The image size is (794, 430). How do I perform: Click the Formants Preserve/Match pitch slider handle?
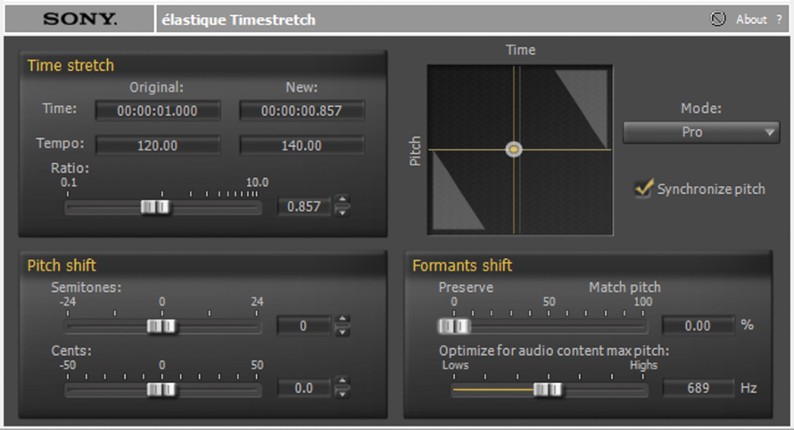(454, 325)
